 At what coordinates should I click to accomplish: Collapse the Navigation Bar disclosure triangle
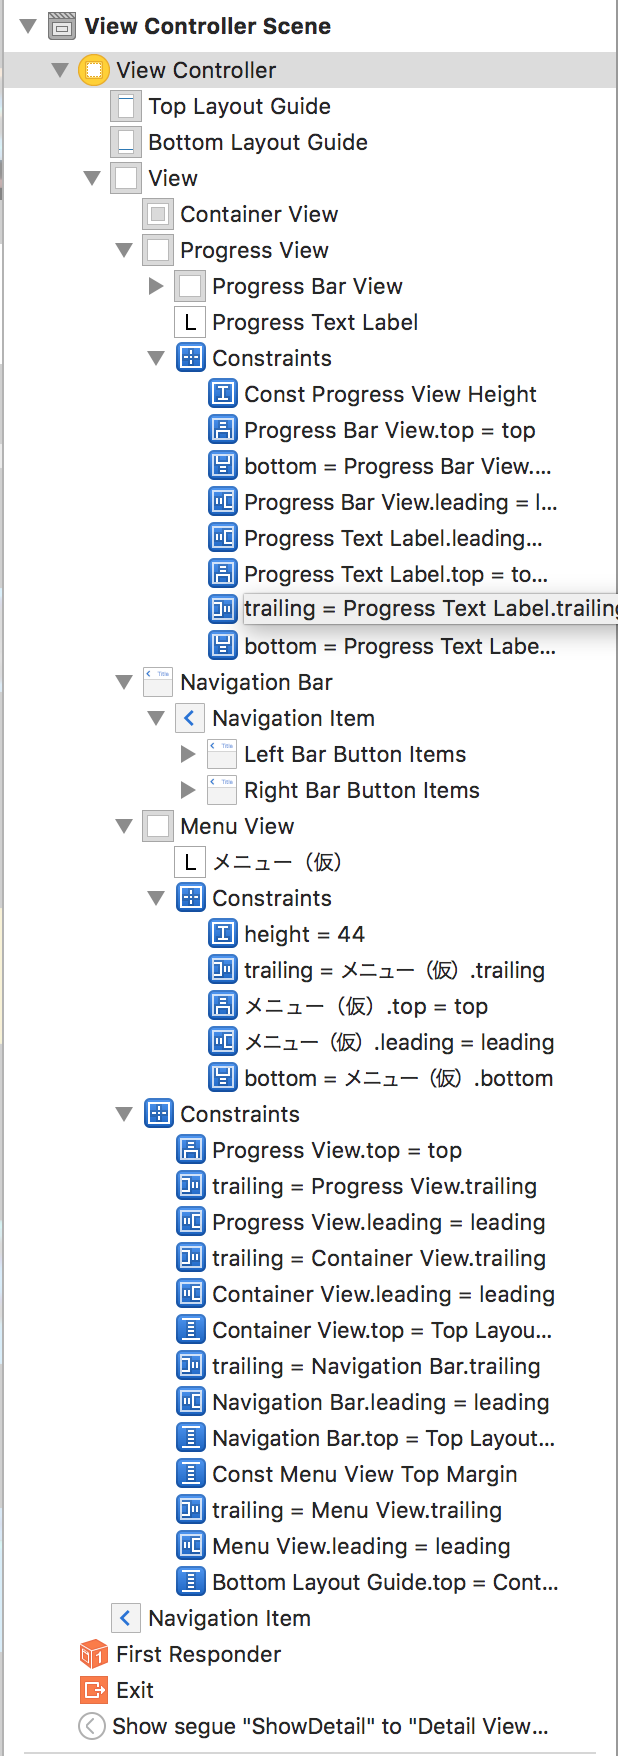tap(124, 682)
